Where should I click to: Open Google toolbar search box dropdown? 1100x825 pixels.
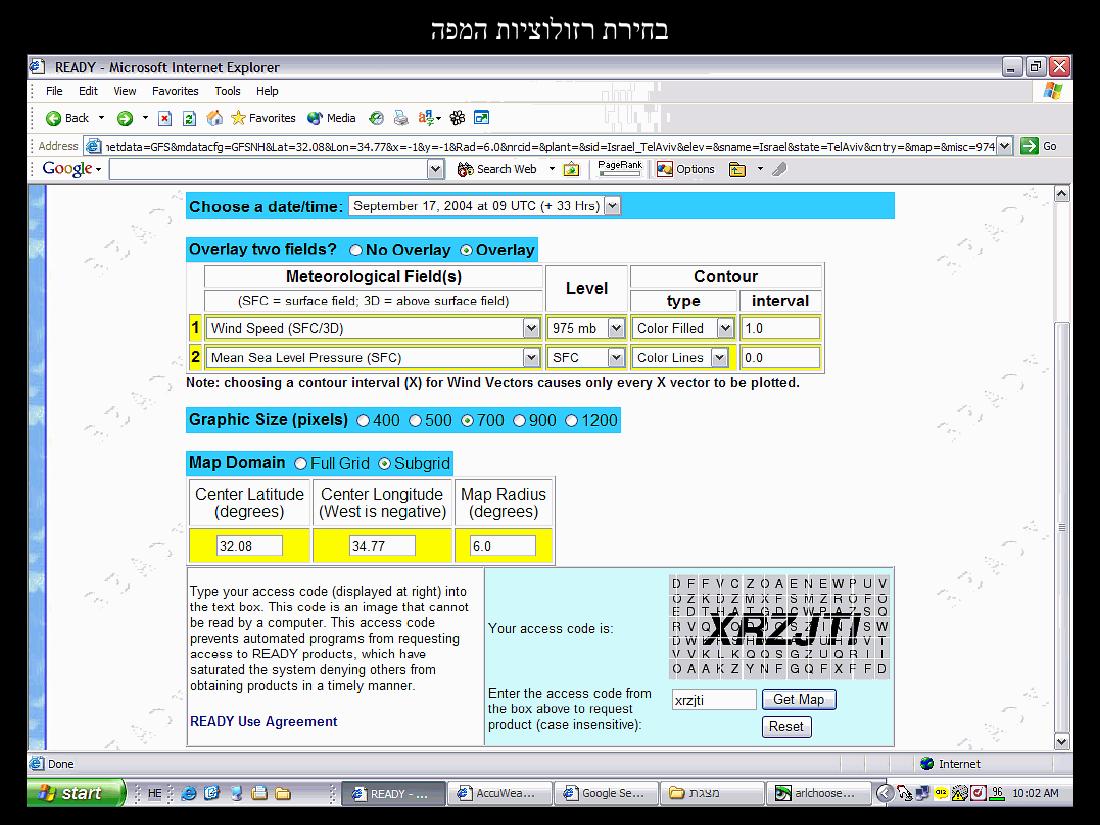435,169
